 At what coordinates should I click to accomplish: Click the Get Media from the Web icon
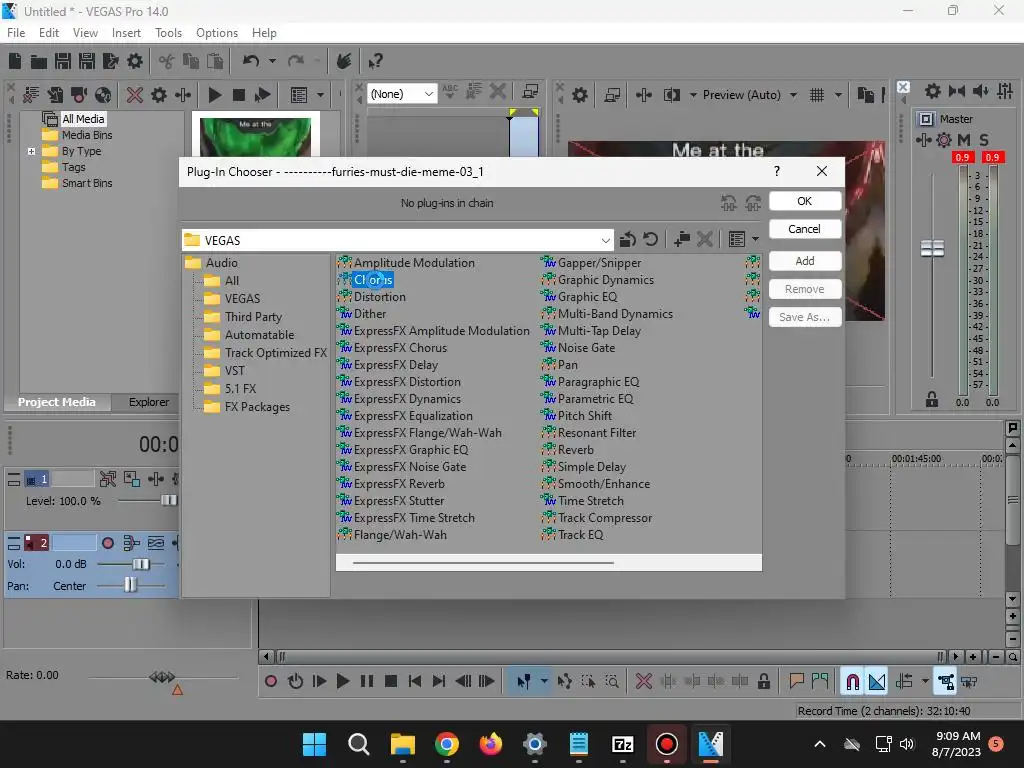[103, 95]
